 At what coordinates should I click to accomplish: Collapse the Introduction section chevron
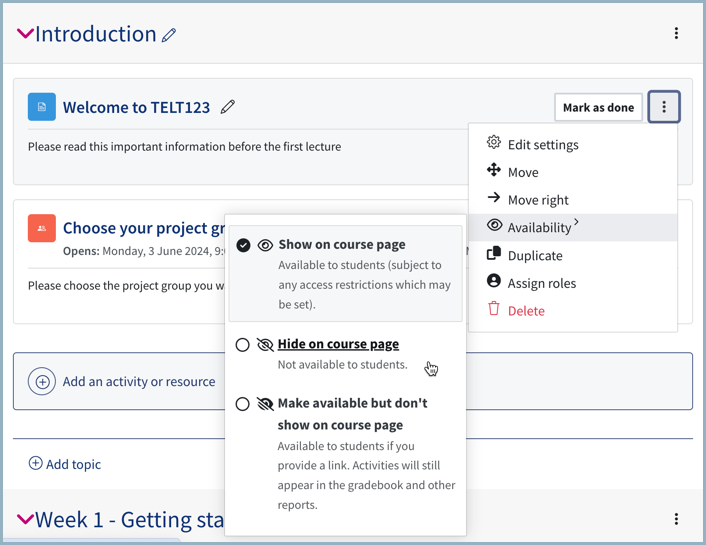click(x=25, y=35)
